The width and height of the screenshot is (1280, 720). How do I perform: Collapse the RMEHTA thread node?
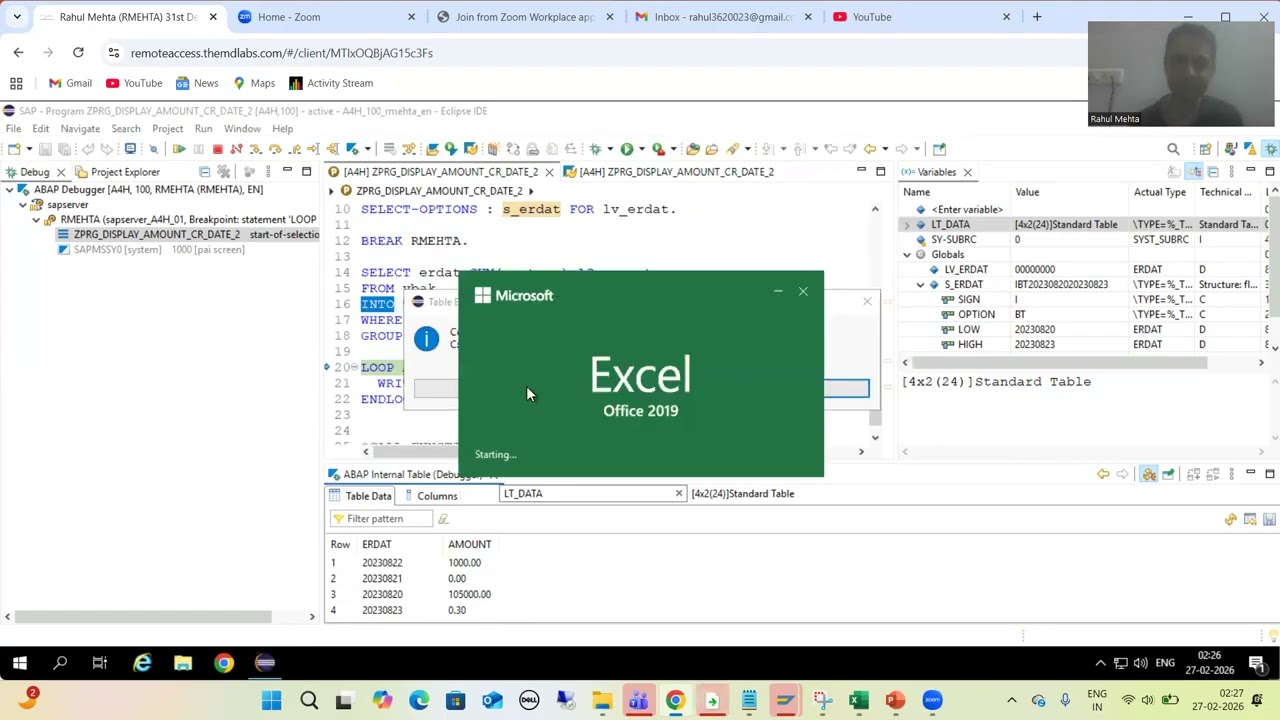click(37, 220)
